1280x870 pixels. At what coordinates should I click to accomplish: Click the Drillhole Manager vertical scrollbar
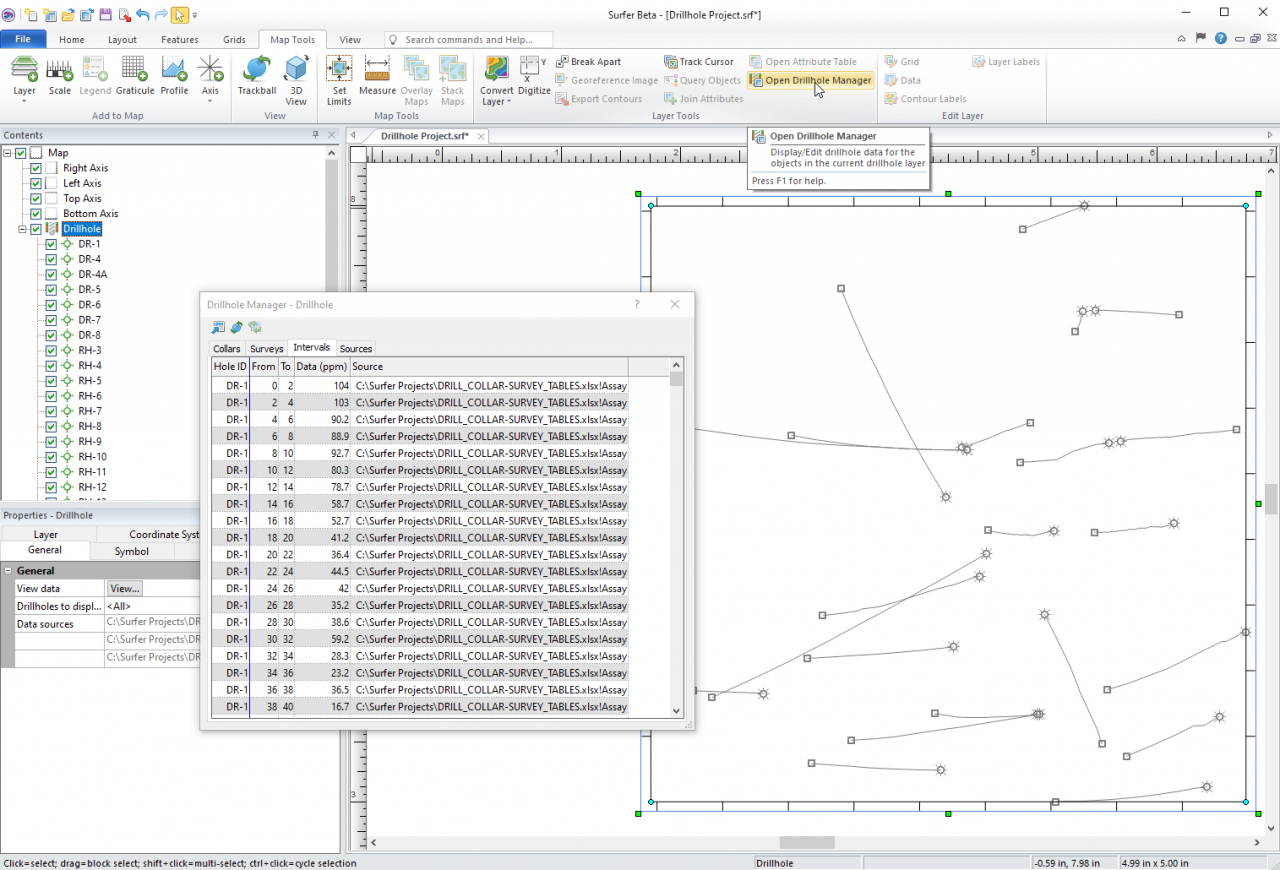coord(676,540)
